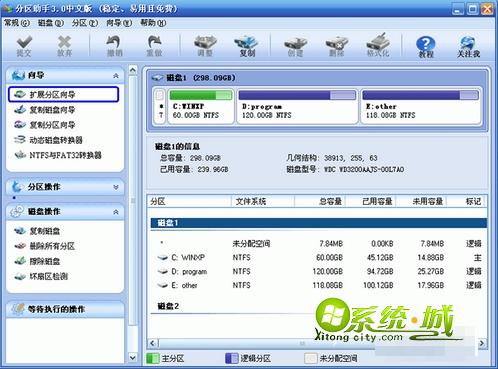Open 动态磁盘转换器 in the wizard panel
The height and width of the screenshot is (369, 498).
click(x=48, y=140)
